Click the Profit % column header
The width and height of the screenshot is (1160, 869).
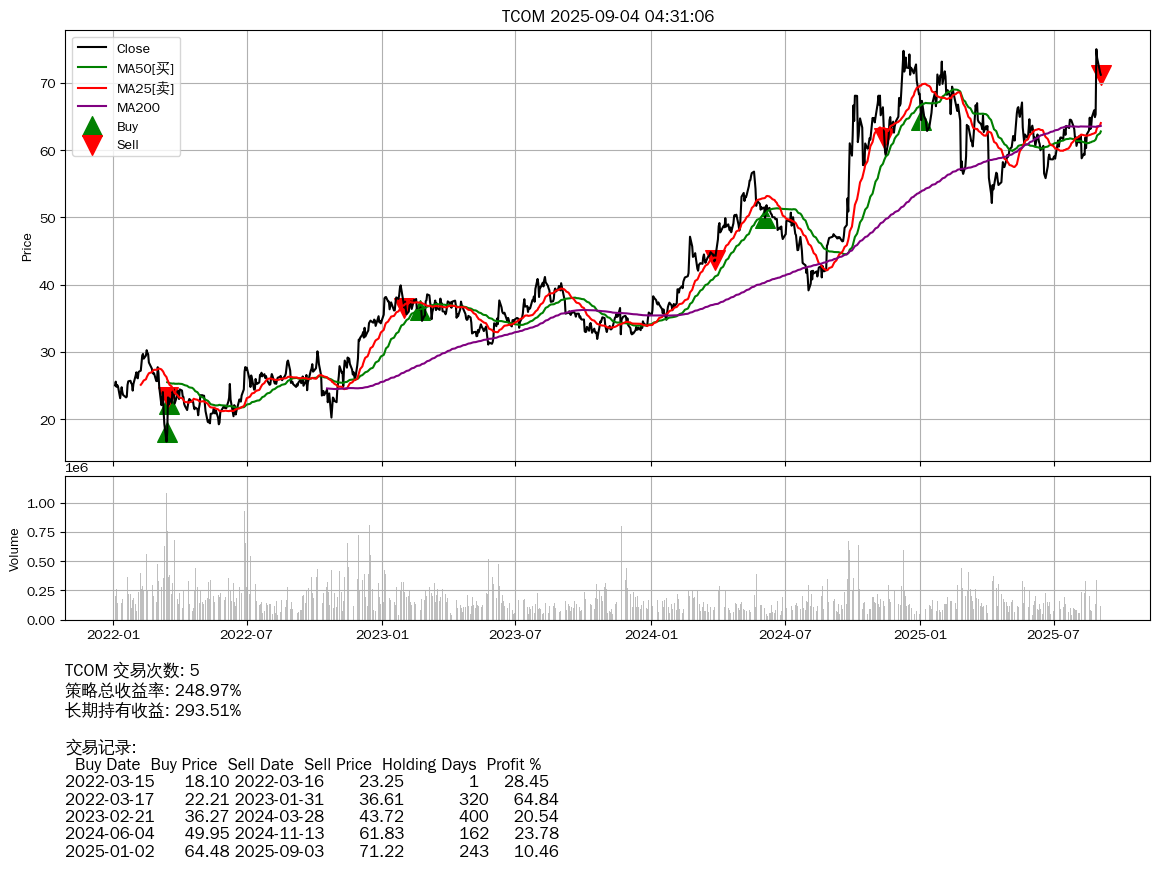click(513, 764)
